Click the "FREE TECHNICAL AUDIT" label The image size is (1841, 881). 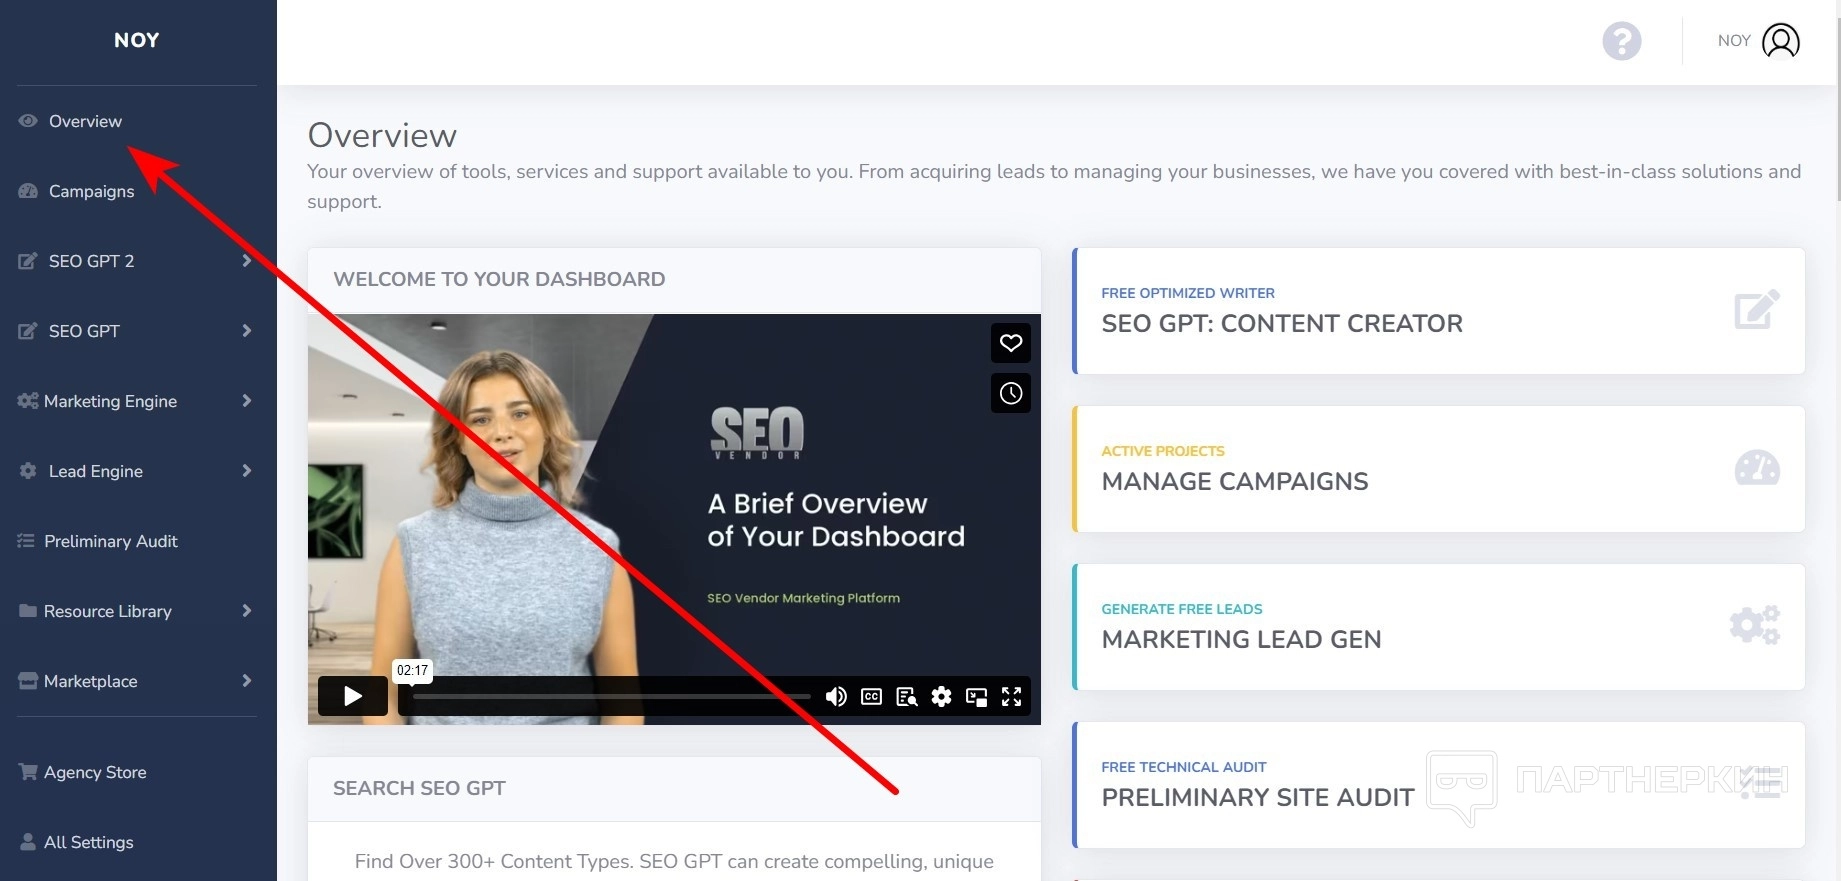tap(1184, 767)
